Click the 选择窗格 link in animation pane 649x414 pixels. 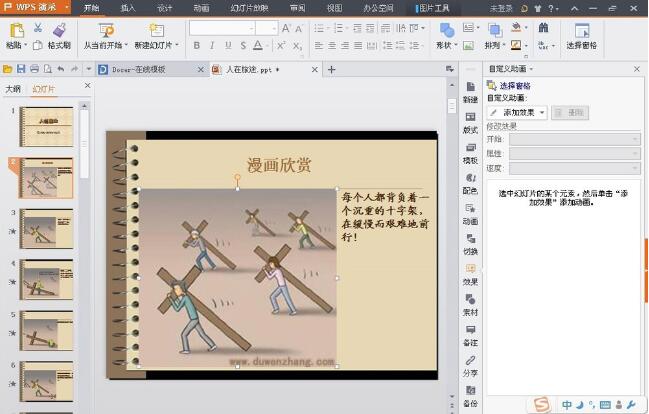[514, 86]
